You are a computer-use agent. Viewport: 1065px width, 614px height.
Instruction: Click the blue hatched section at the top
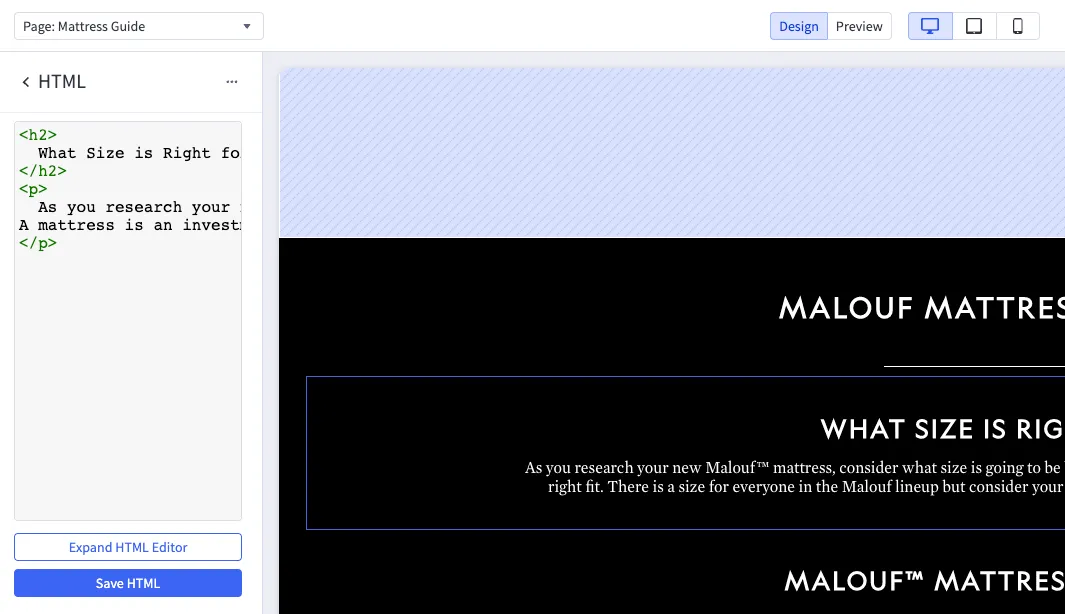[670, 150]
